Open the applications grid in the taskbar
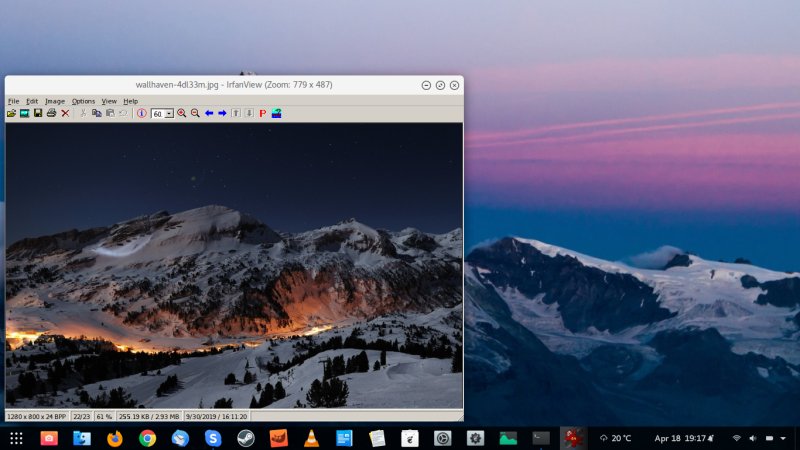Viewport: 800px width, 450px height. [x=16, y=438]
